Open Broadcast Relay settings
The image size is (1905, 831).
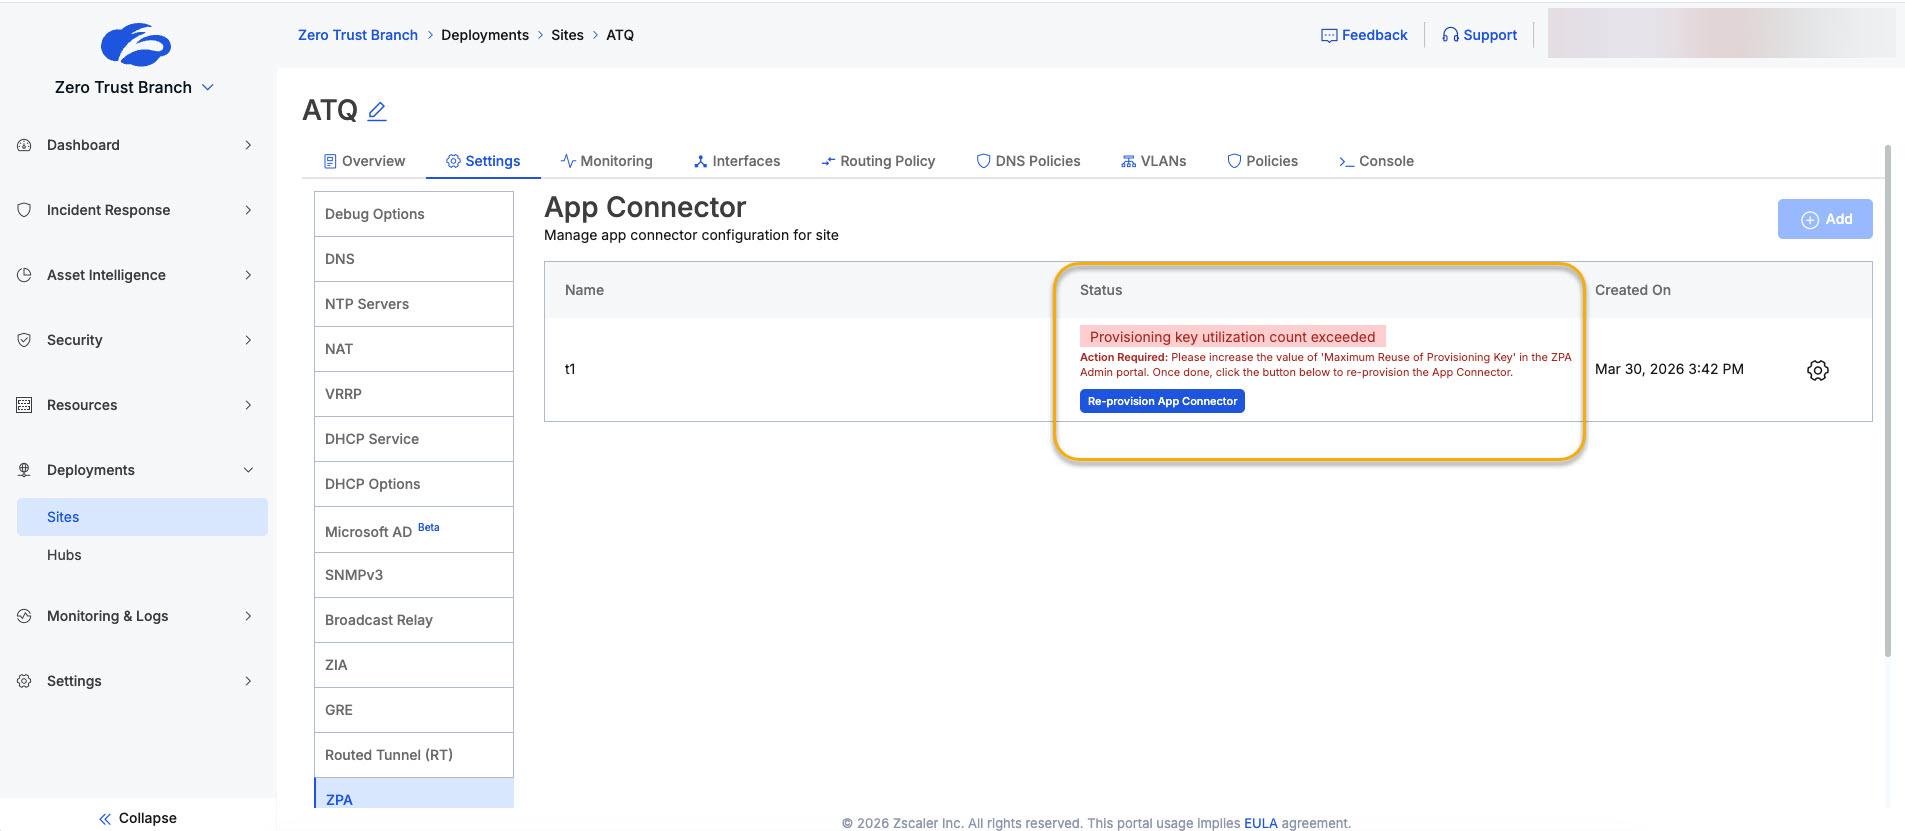[414, 620]
